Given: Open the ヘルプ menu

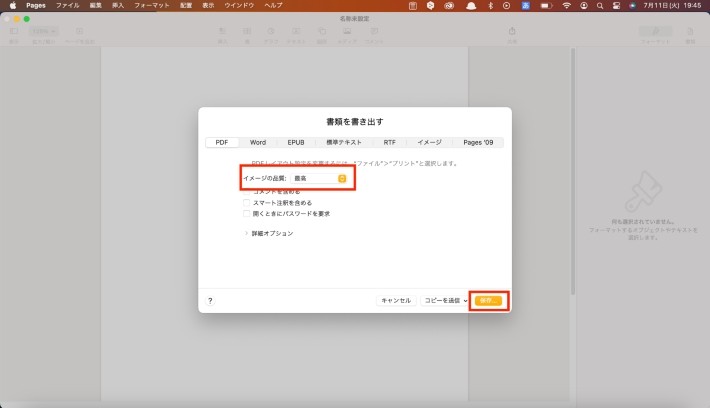Looking at the screenshot, I should pos(273,5).
